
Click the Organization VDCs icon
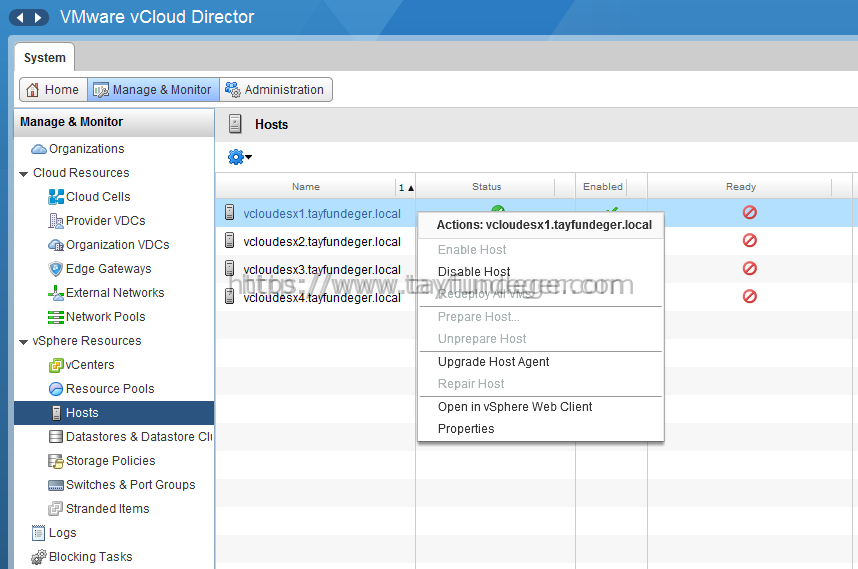[x=56, y=245]
